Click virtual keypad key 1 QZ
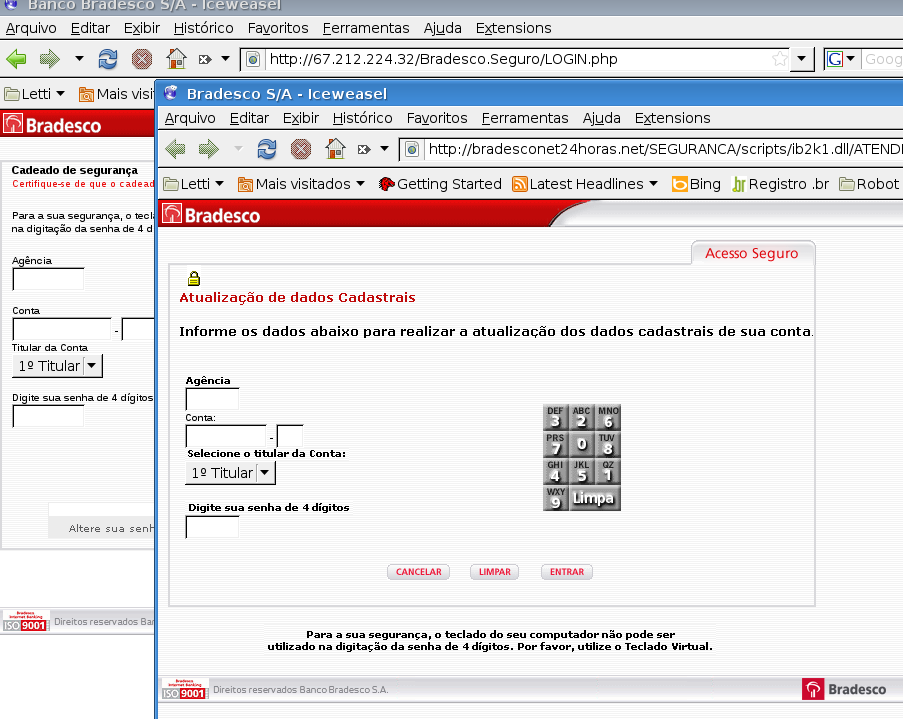The width and height of the screenshot is (903, 719). click(x=608, y=471)
